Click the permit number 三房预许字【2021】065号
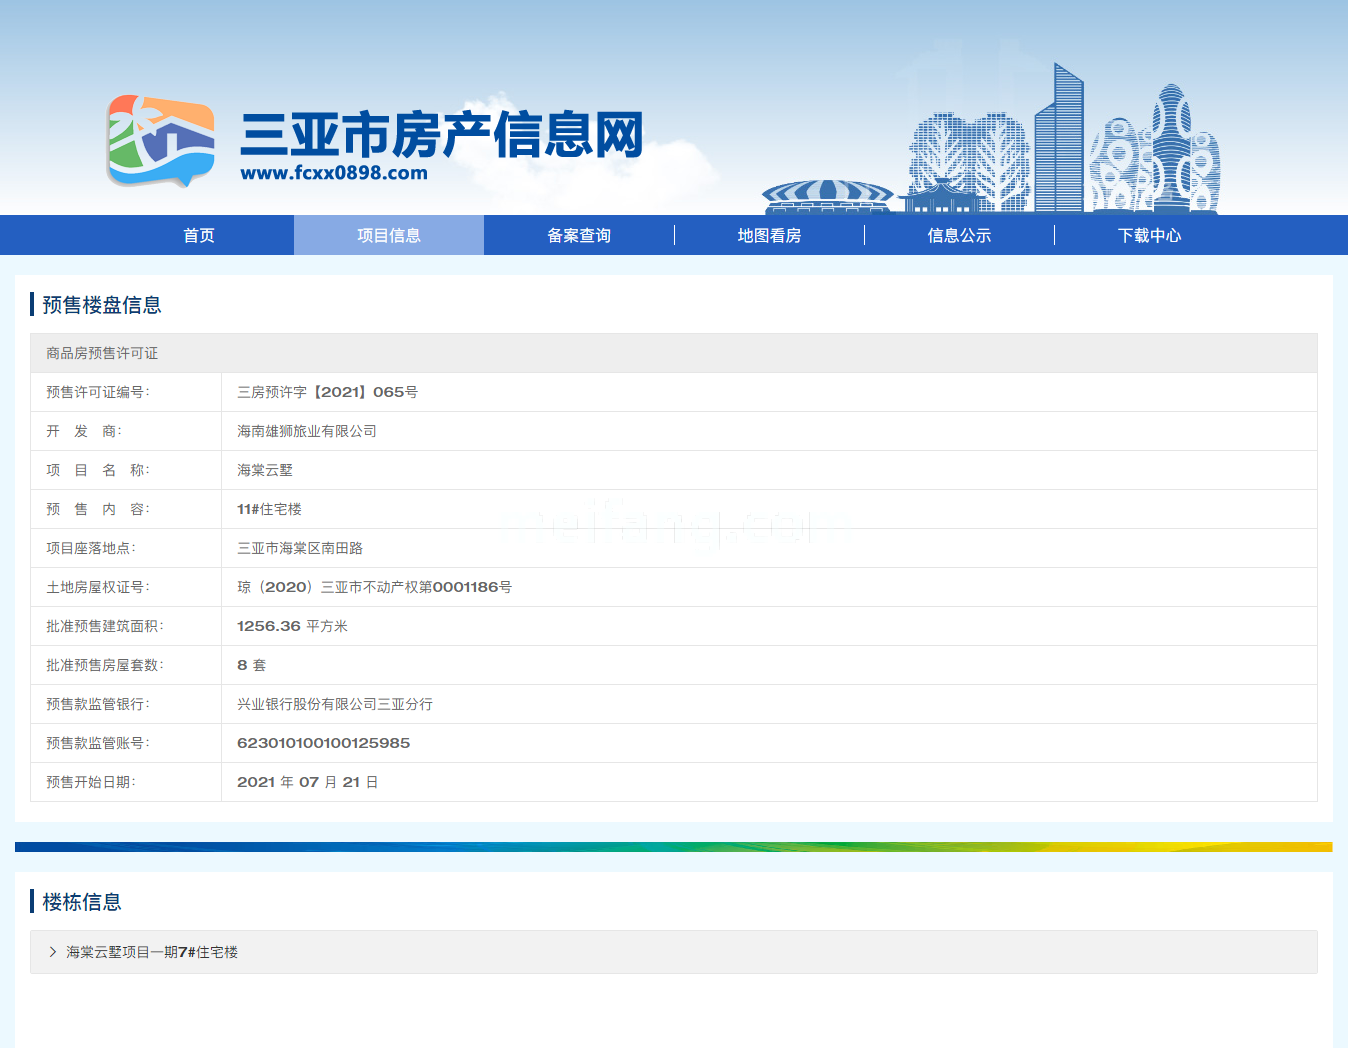Image resolution: width=1349 pixels, height=1048 pixels. click(x=327, y=392)
